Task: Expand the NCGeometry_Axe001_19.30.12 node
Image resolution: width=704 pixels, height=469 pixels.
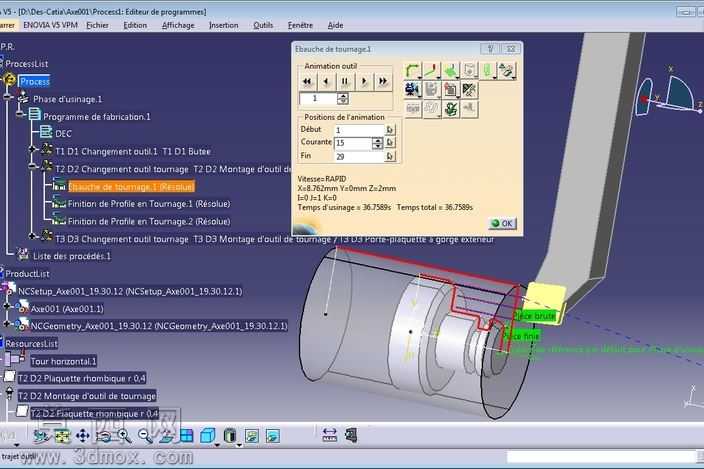Action: click(x=7, y=323)
